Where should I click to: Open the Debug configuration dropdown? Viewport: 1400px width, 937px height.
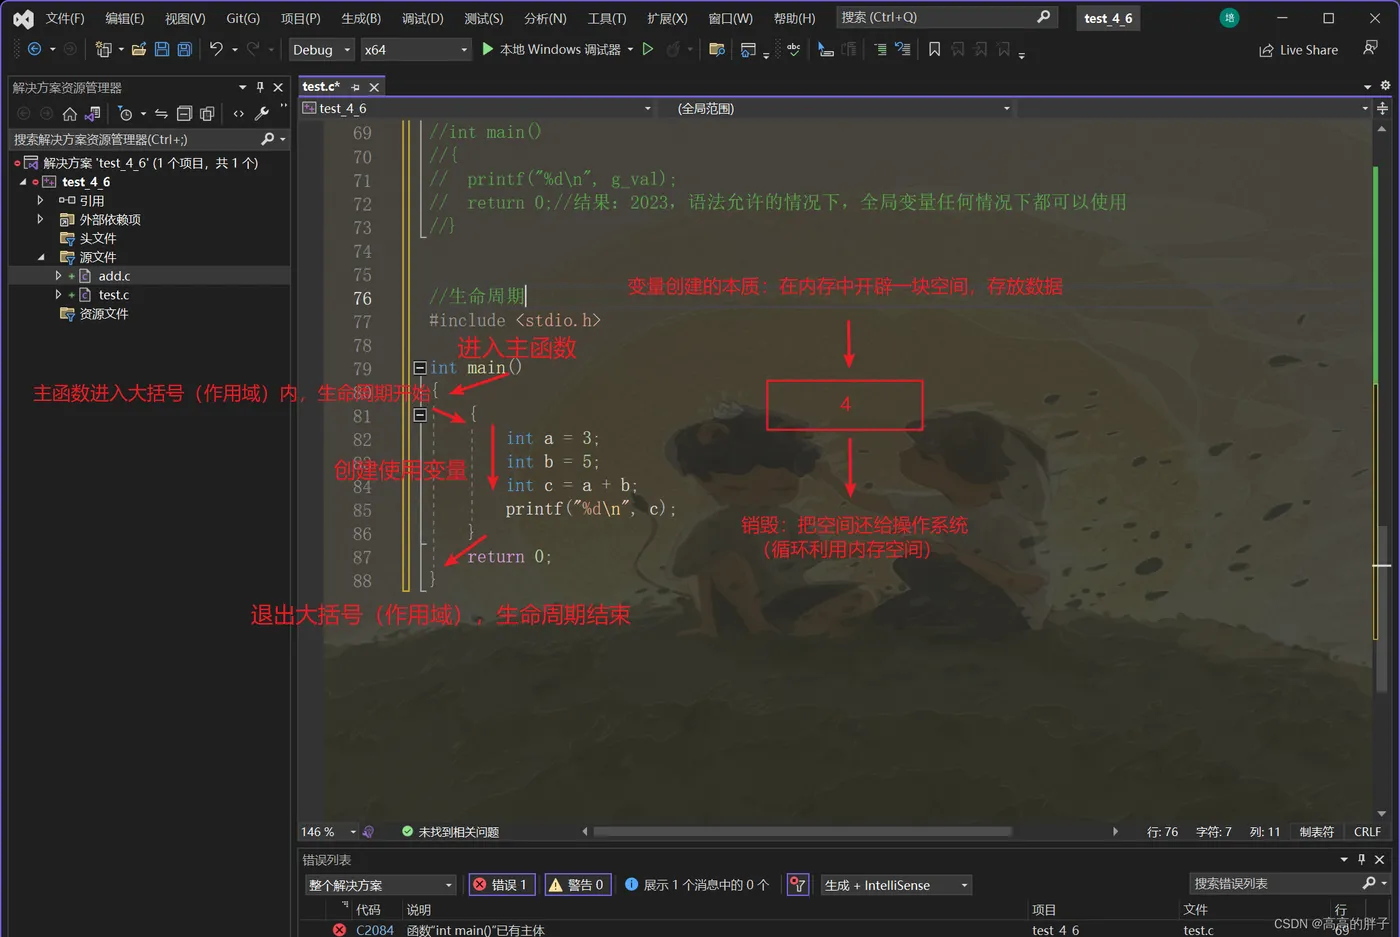321,49
